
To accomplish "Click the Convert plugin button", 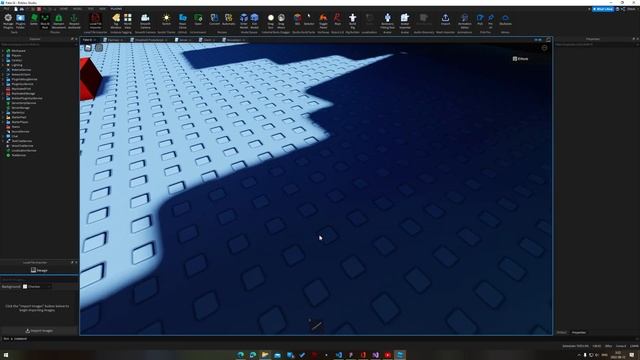I will coord(214,20).
